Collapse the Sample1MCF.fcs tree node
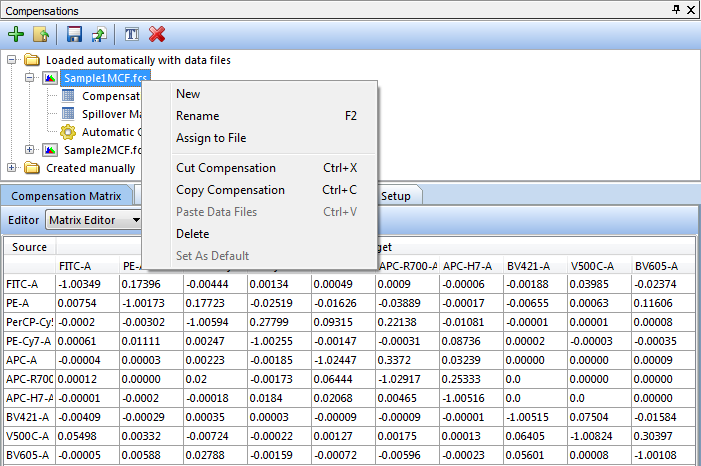 (x=30, y=78)
